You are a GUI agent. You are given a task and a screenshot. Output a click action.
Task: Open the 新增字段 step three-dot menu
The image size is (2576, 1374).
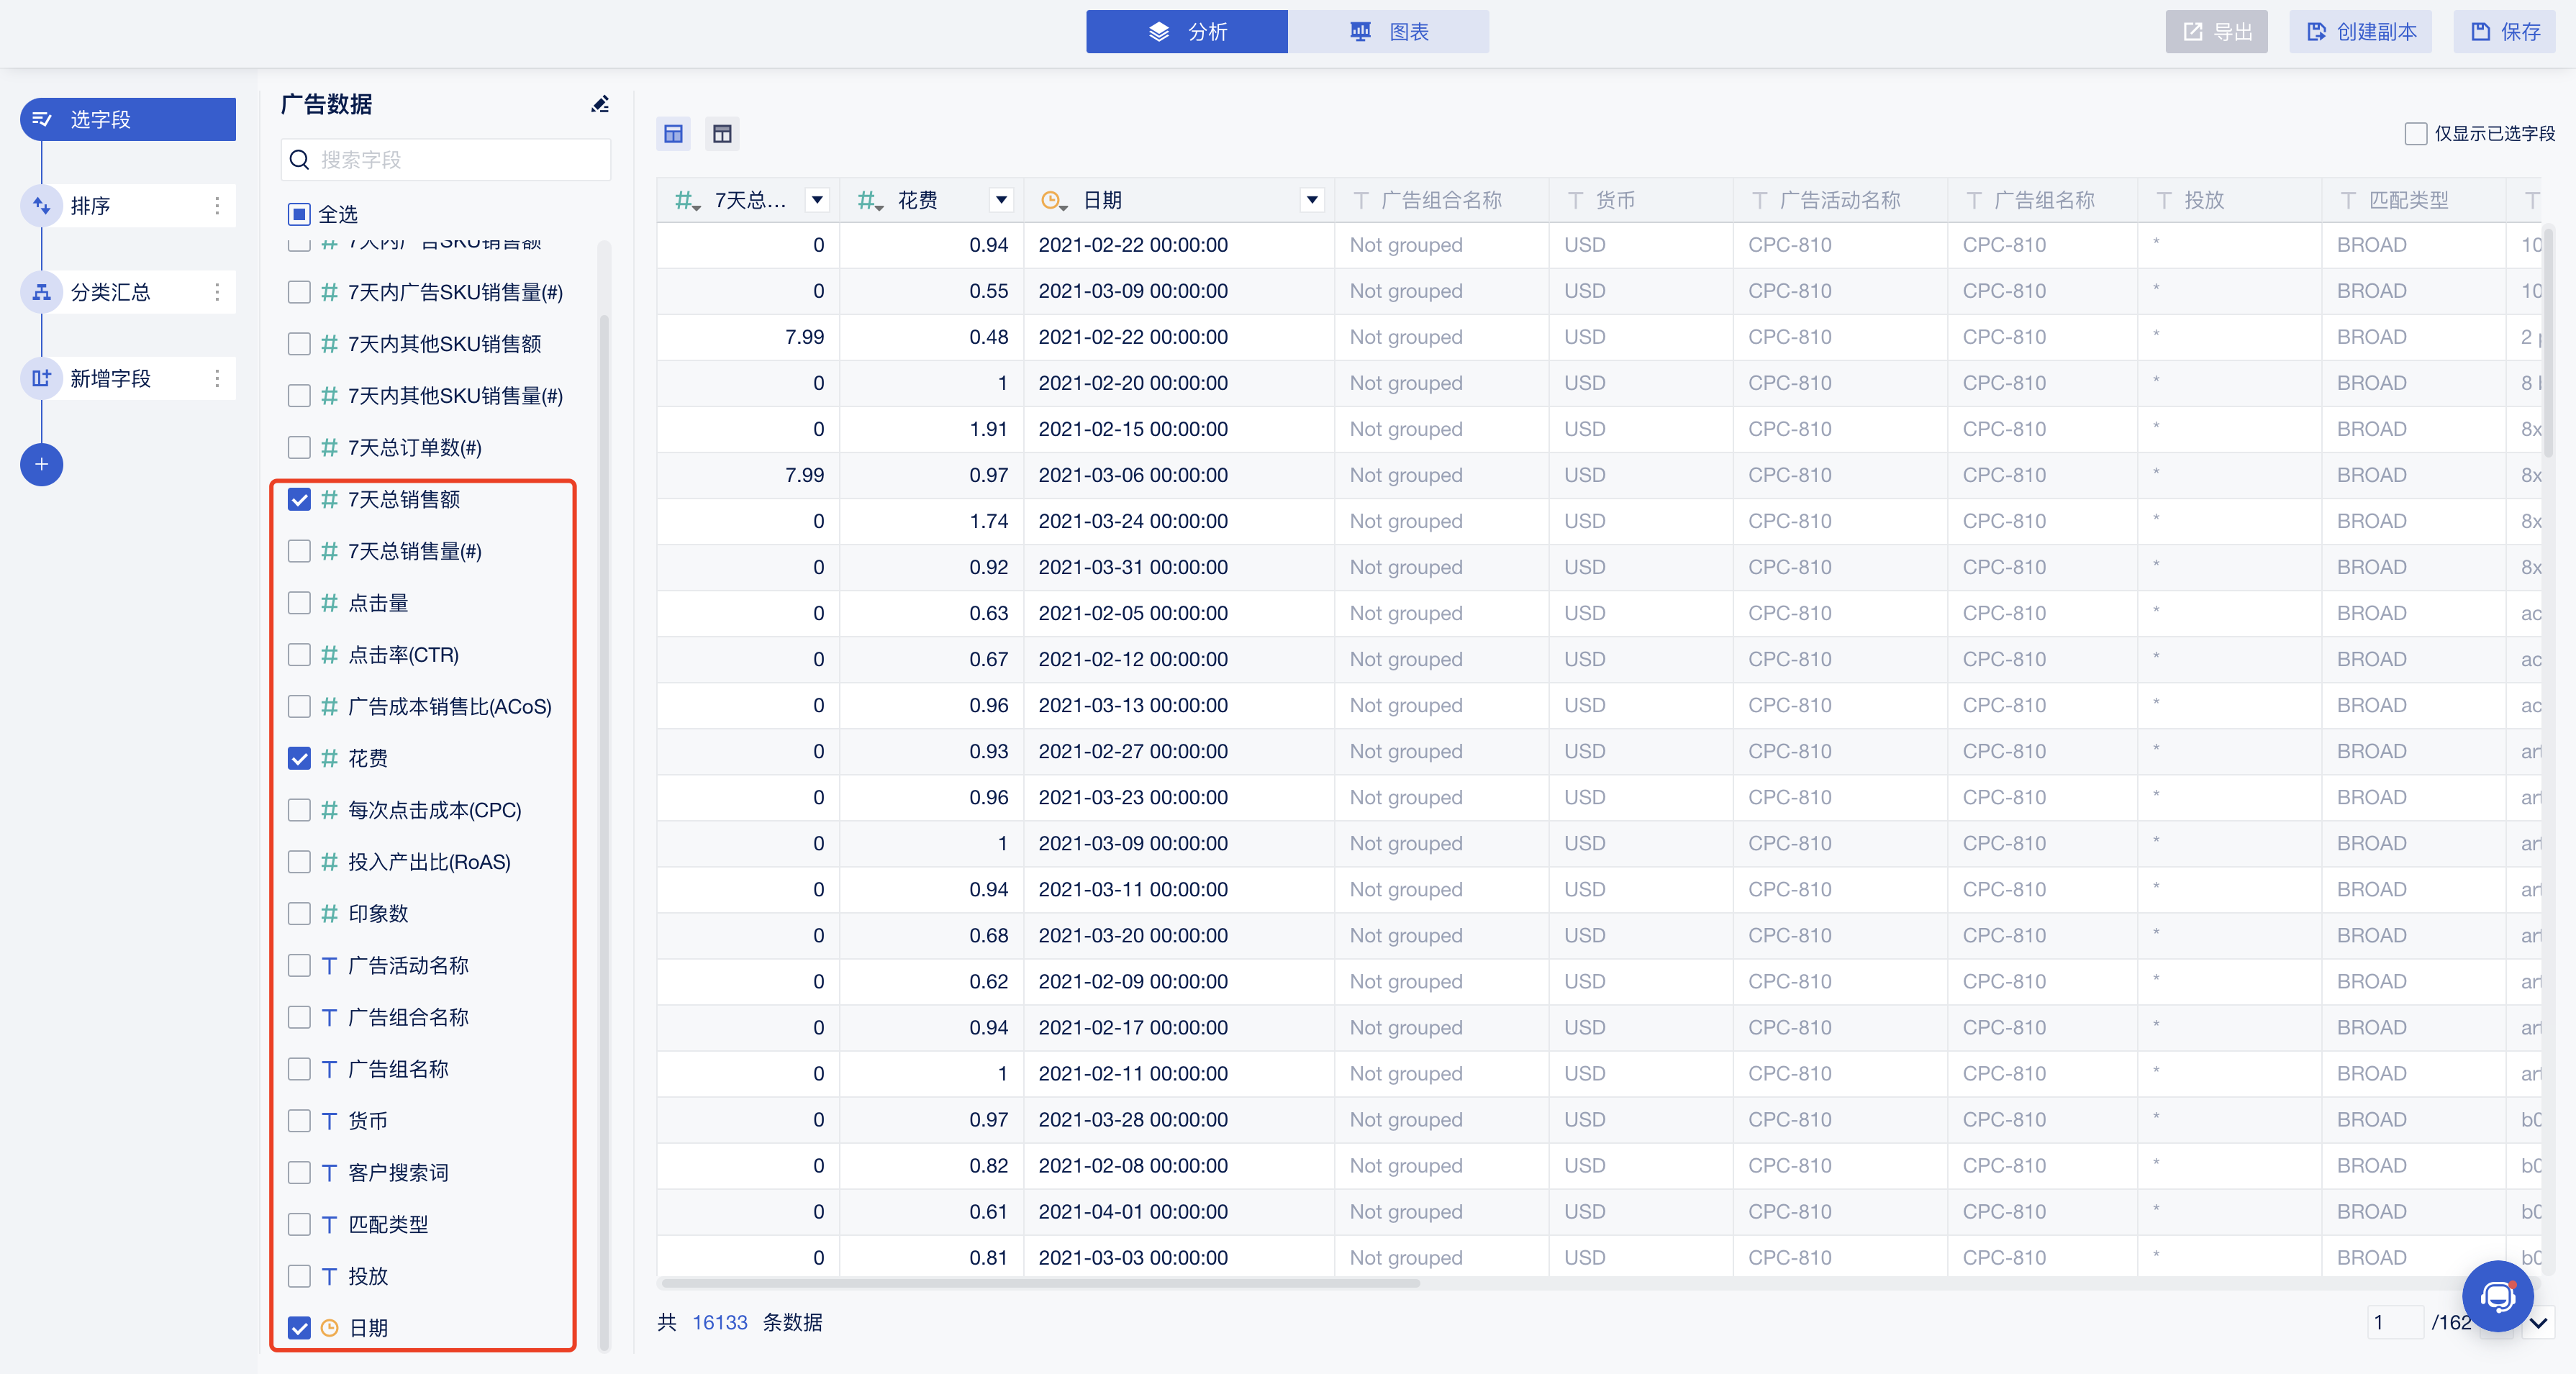pos(217,378)
